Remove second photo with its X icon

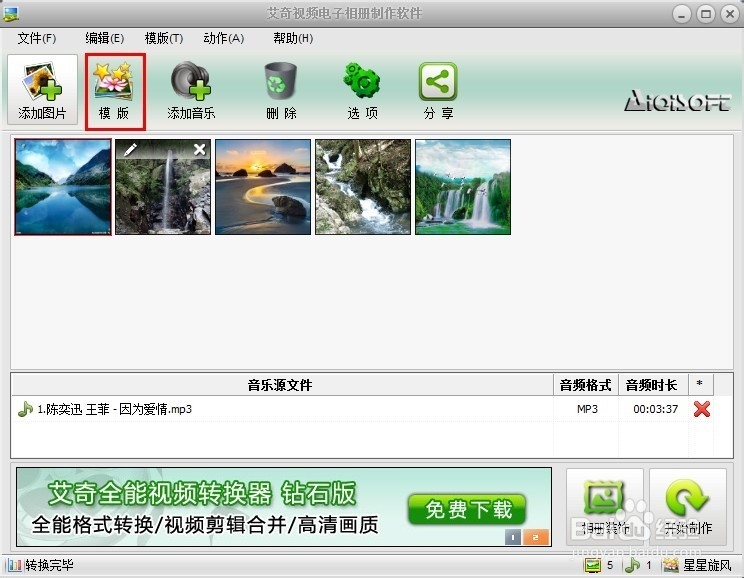click(200, 149)
